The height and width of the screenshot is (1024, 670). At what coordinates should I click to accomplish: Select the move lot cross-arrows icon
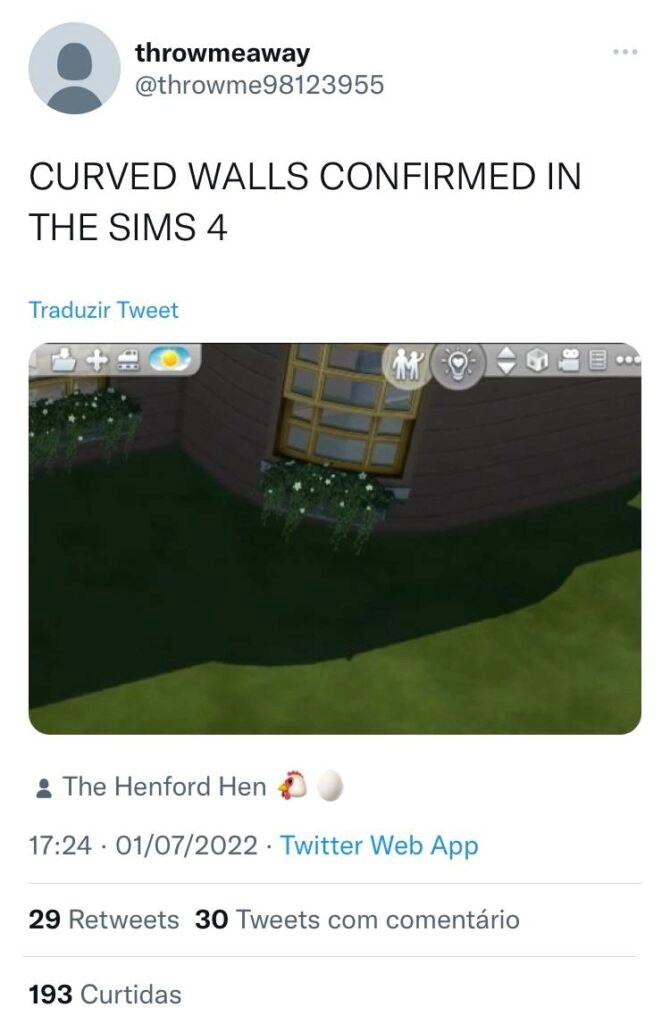(x=97, y=360)
